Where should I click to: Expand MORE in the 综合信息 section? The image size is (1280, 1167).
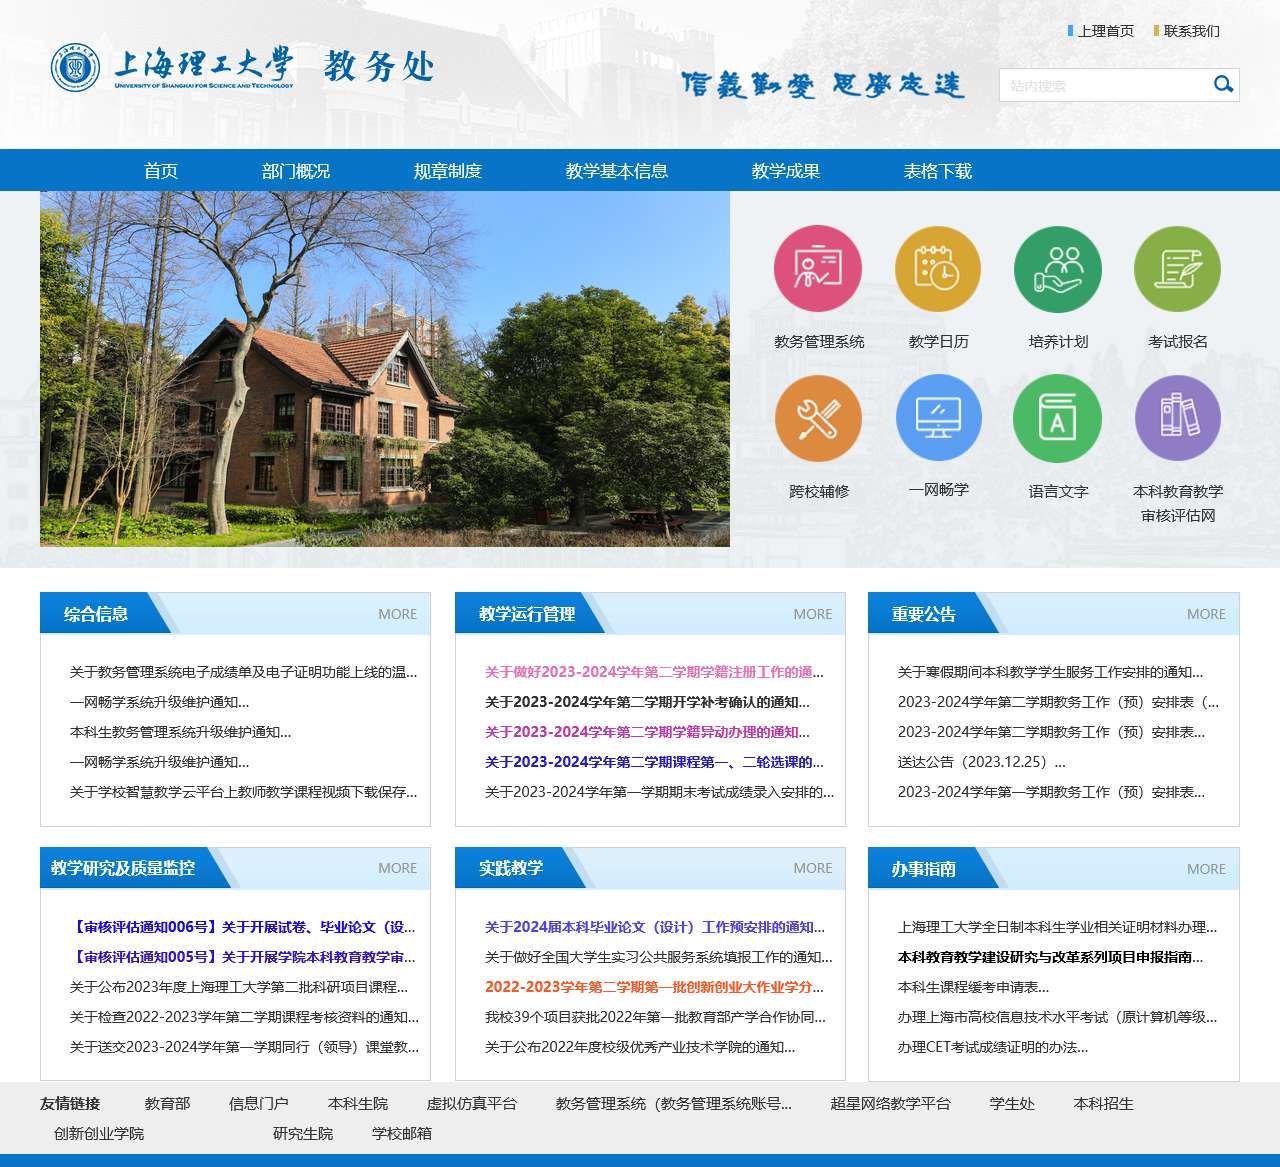[397, 614]
